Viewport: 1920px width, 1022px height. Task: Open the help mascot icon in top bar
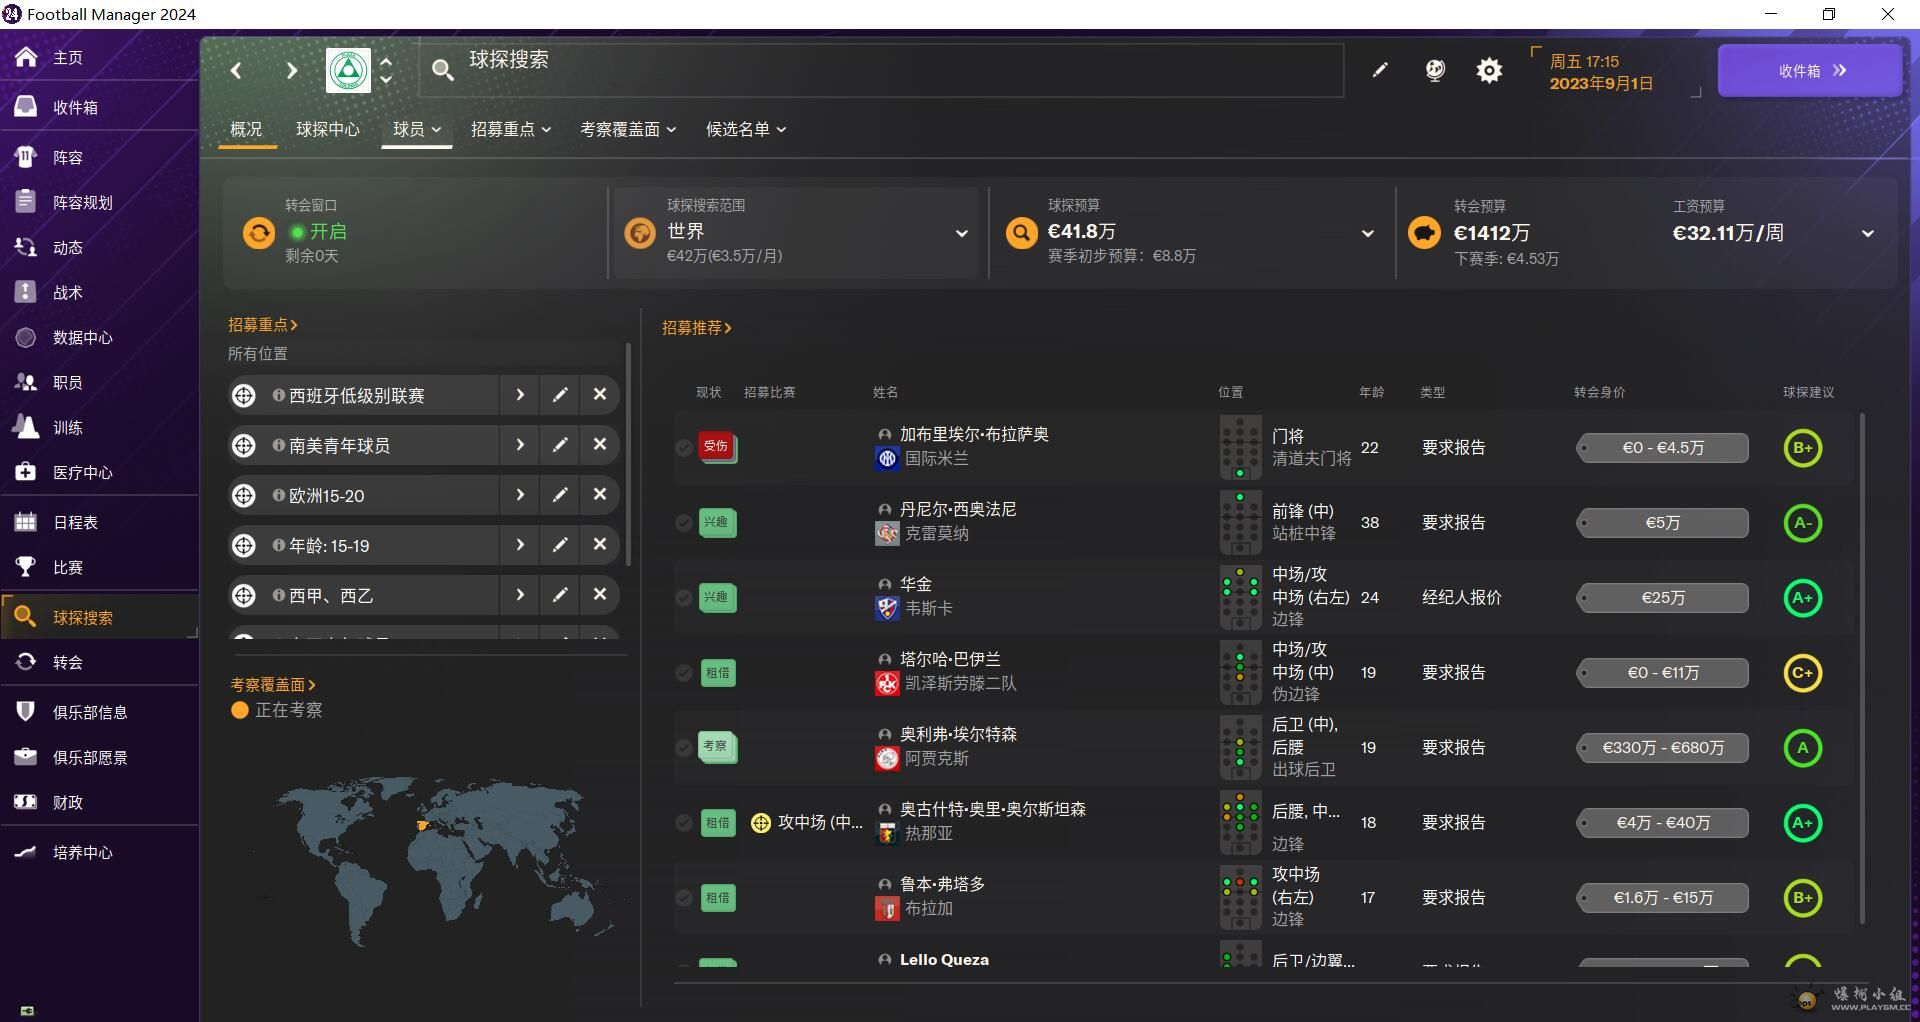[1435, 70]
